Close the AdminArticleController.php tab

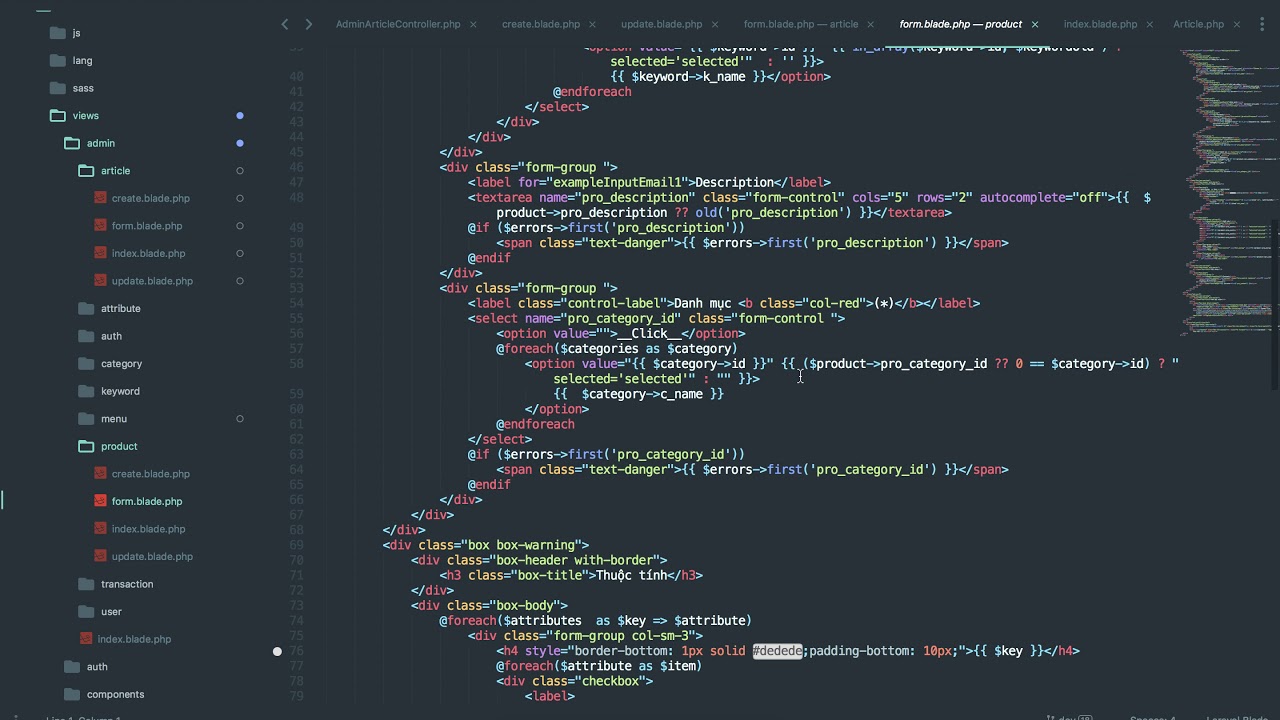click(473, 24)
